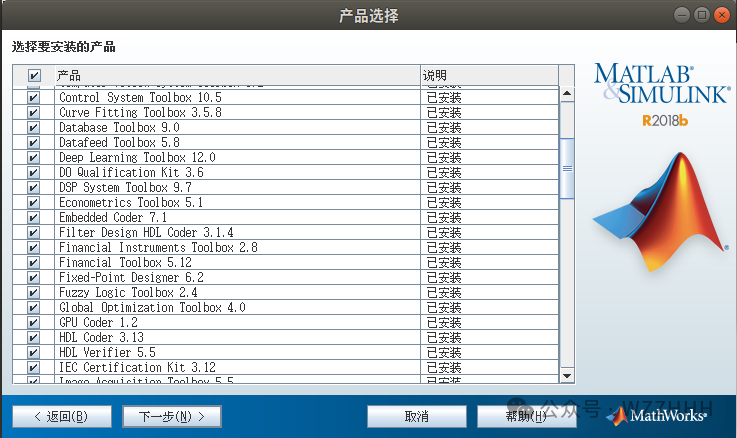737x438 pixels.
Task: Click the 说明 column header
Action: coord(489,75)
